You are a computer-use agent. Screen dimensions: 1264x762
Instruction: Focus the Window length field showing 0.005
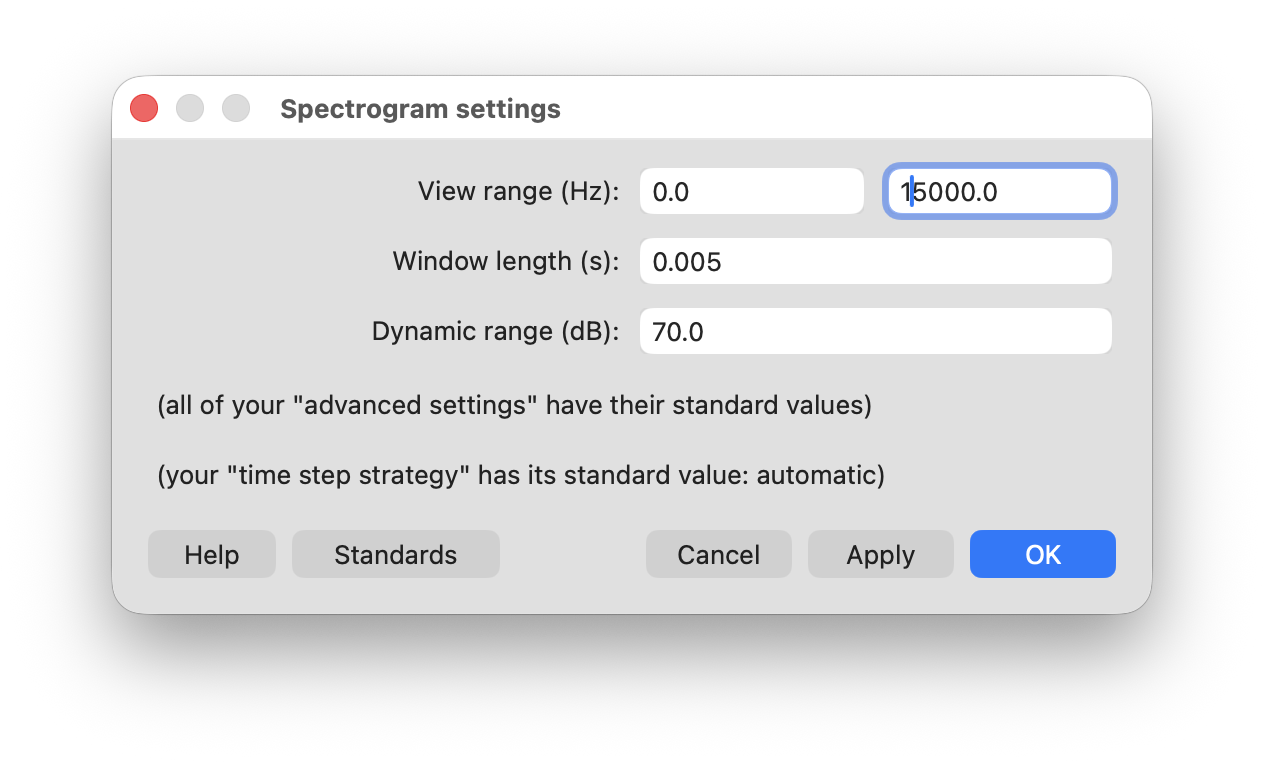click(x=876, y=261)
